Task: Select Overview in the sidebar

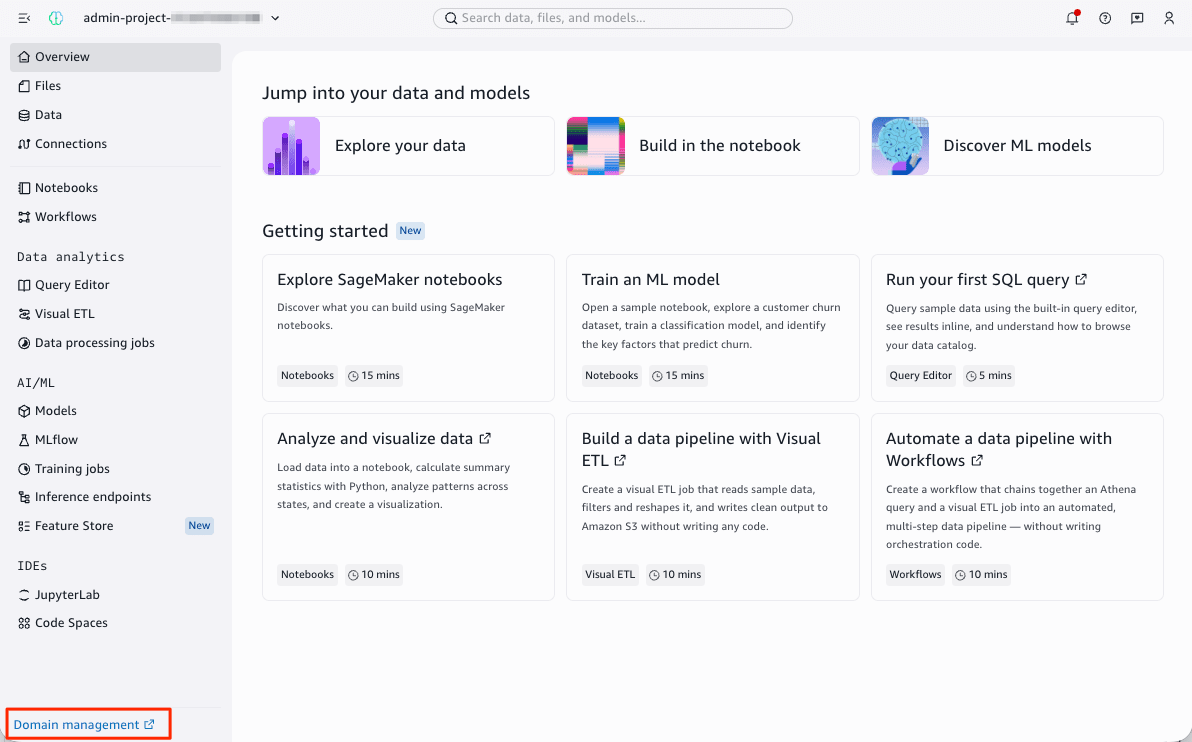Action: pos(116,57)
